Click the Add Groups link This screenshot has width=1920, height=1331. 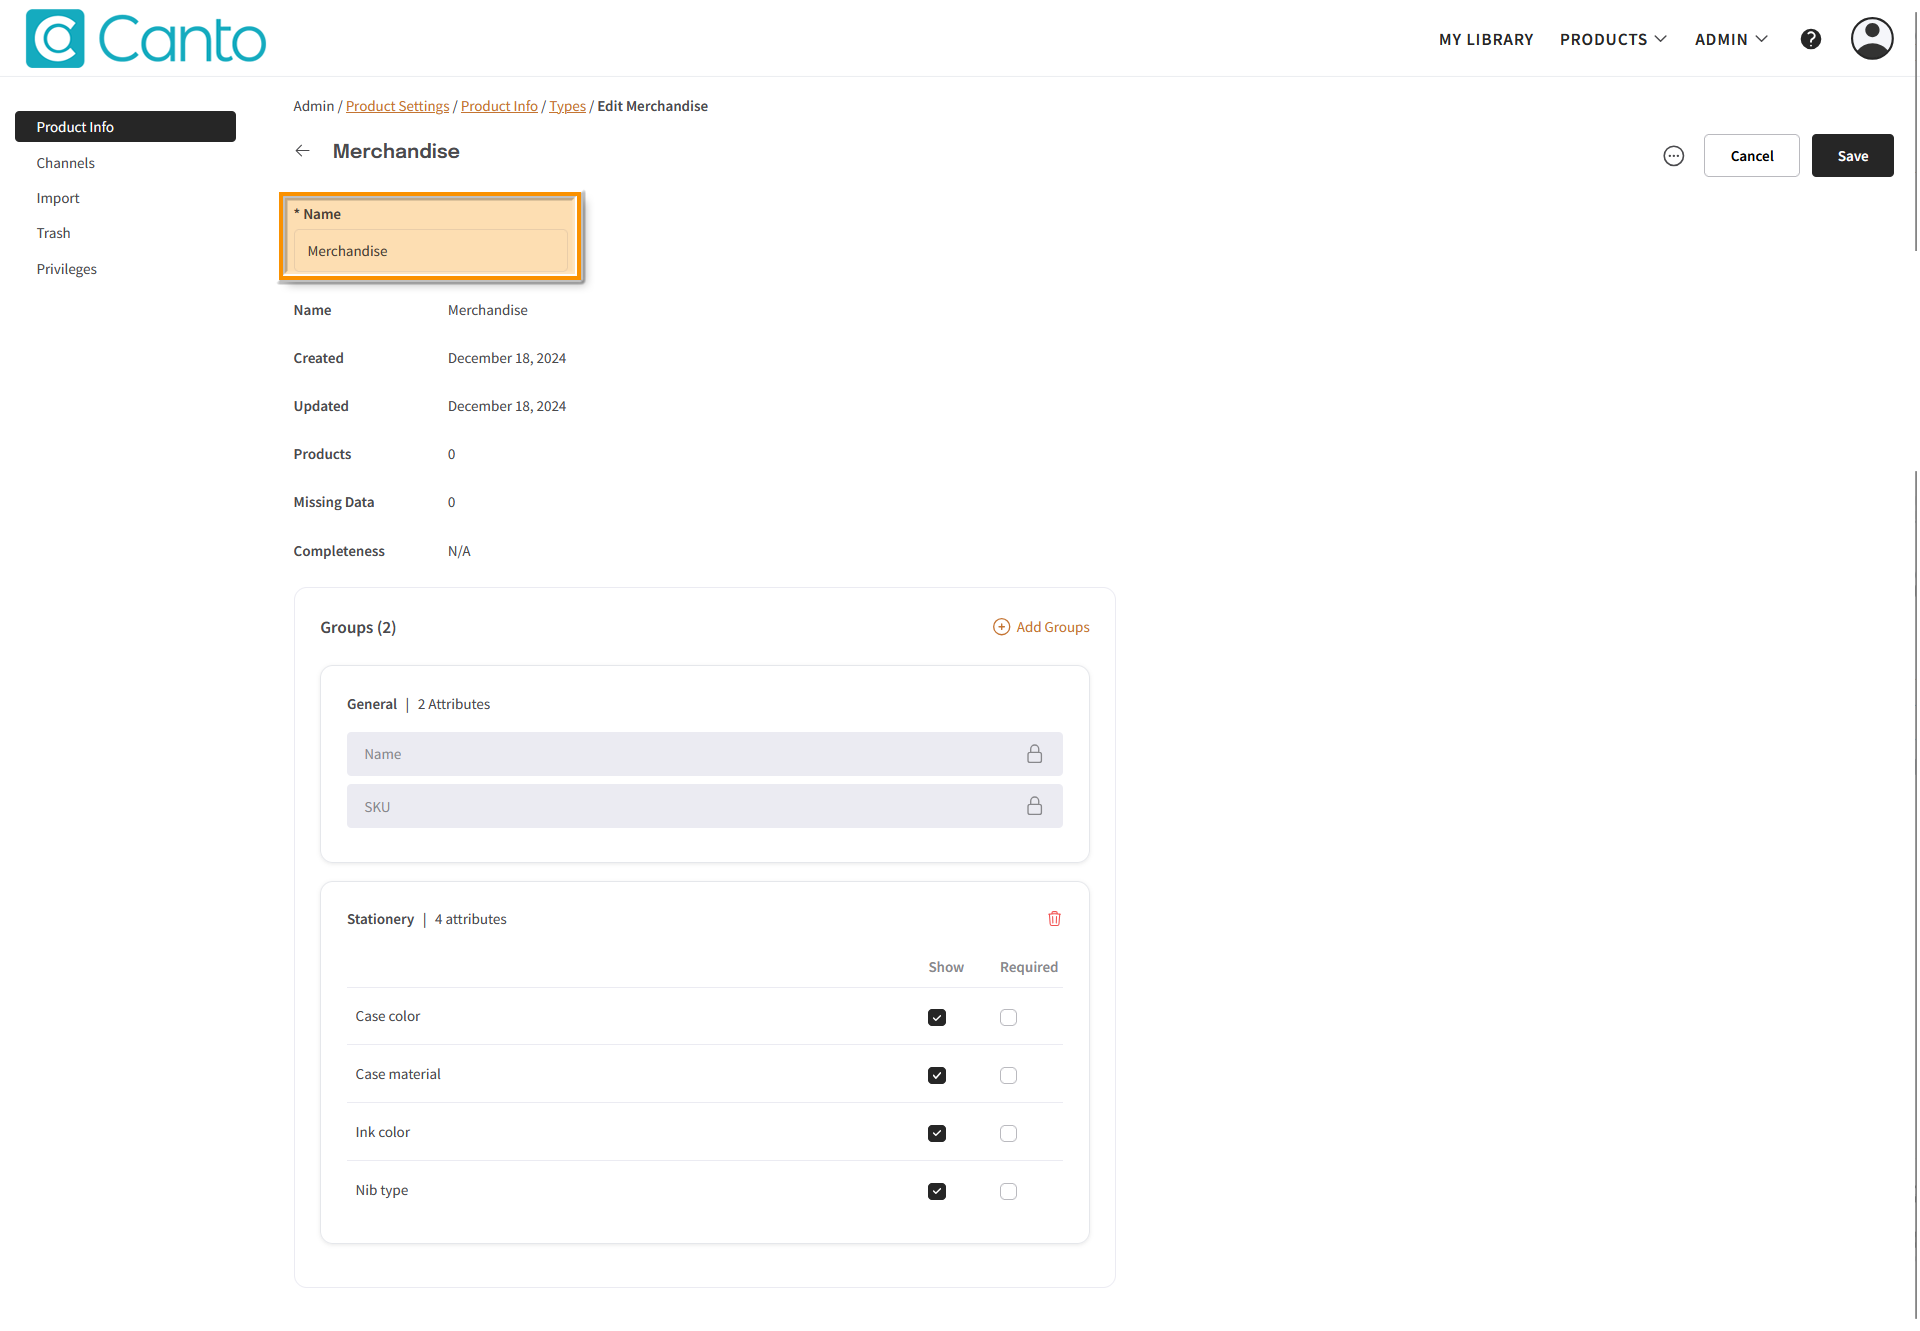(x=1041, y=627)
